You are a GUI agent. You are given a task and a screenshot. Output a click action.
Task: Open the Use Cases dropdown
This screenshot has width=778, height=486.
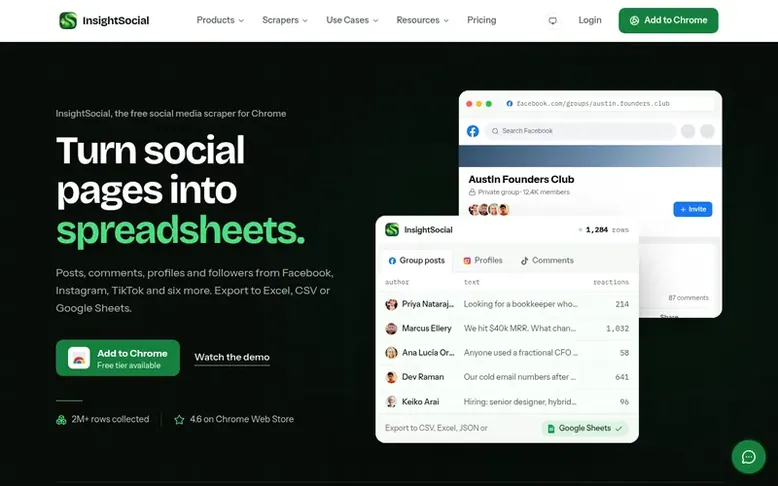352,20
